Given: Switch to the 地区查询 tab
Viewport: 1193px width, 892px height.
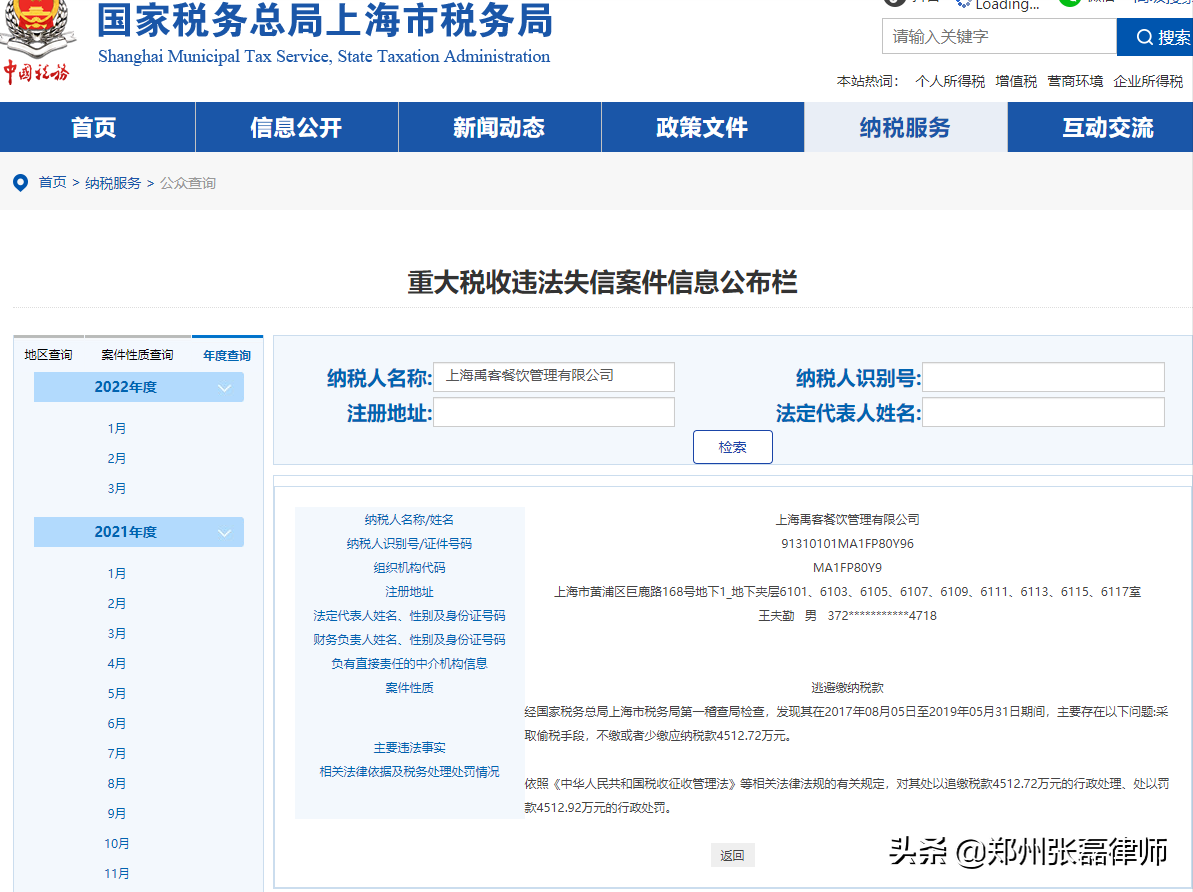Looking at the screenshot, I should coord(48,354).
